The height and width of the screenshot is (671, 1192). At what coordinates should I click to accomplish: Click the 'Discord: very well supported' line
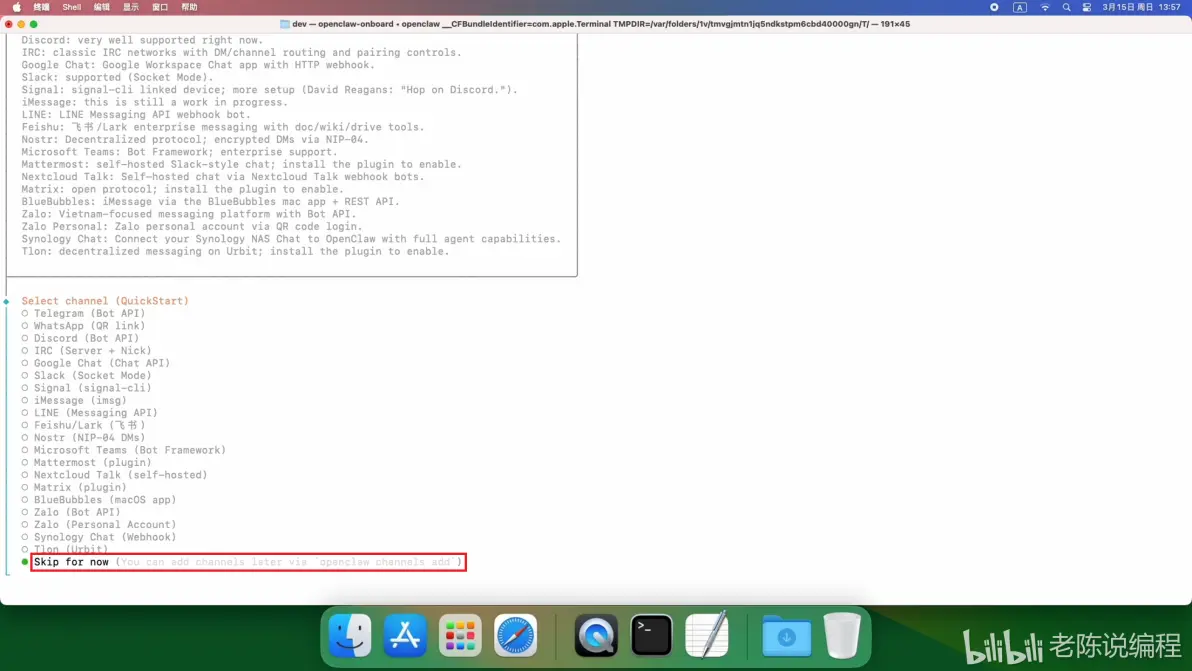(142, 40)
